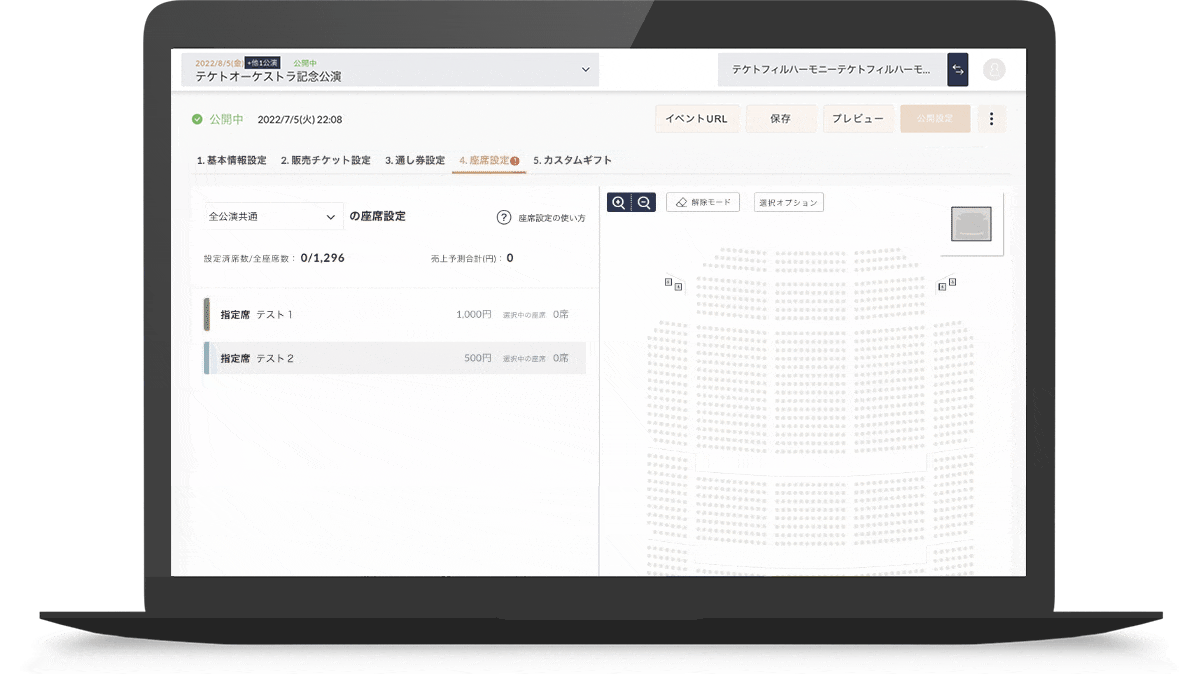
Task: Switch to the 基本情報設定 tab
Action: click(x=232, y=160)
